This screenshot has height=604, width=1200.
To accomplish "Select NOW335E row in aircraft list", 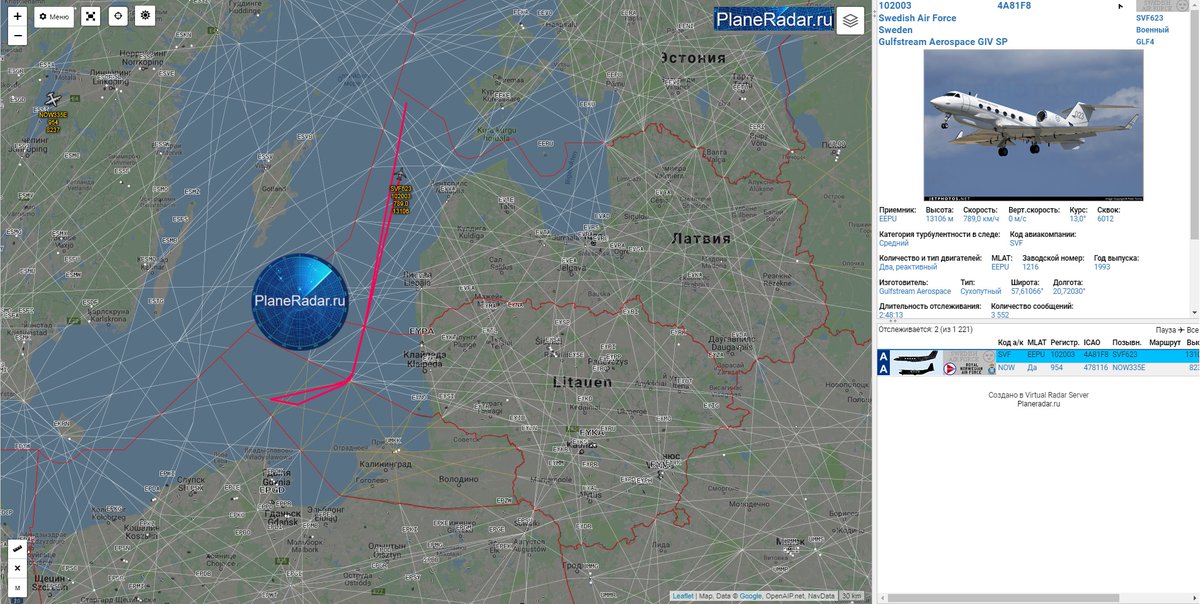I will point(1038,368).
